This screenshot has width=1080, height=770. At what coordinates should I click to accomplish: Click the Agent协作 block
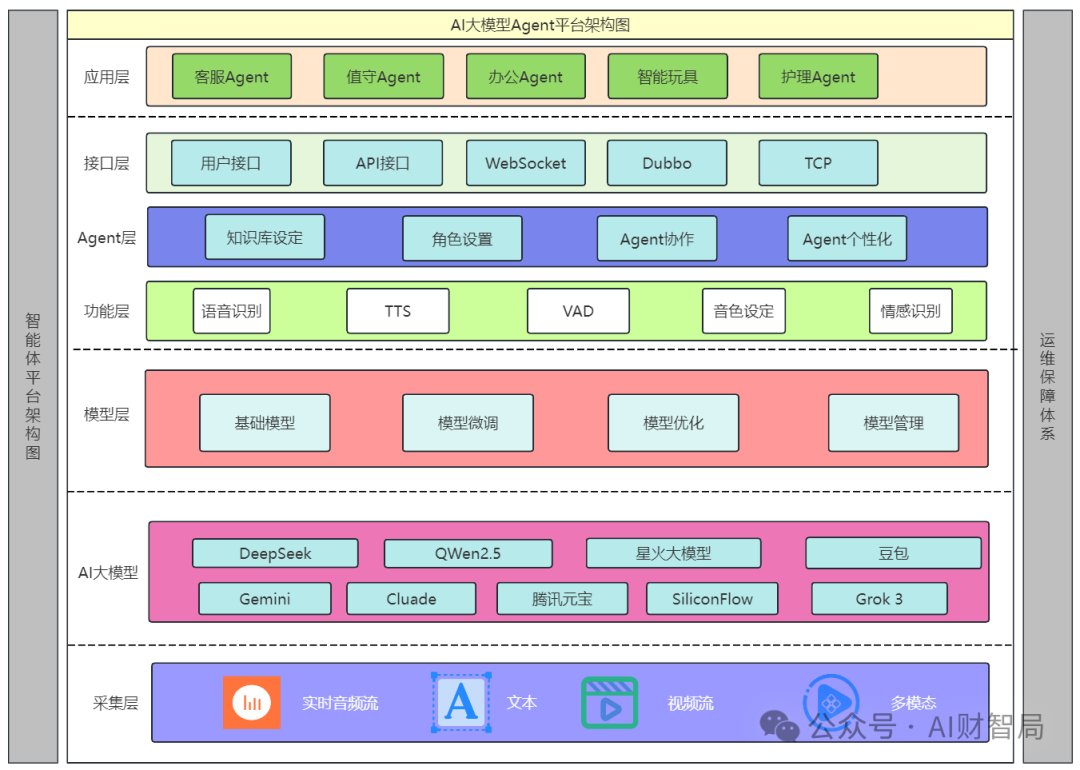coord(656,238)
